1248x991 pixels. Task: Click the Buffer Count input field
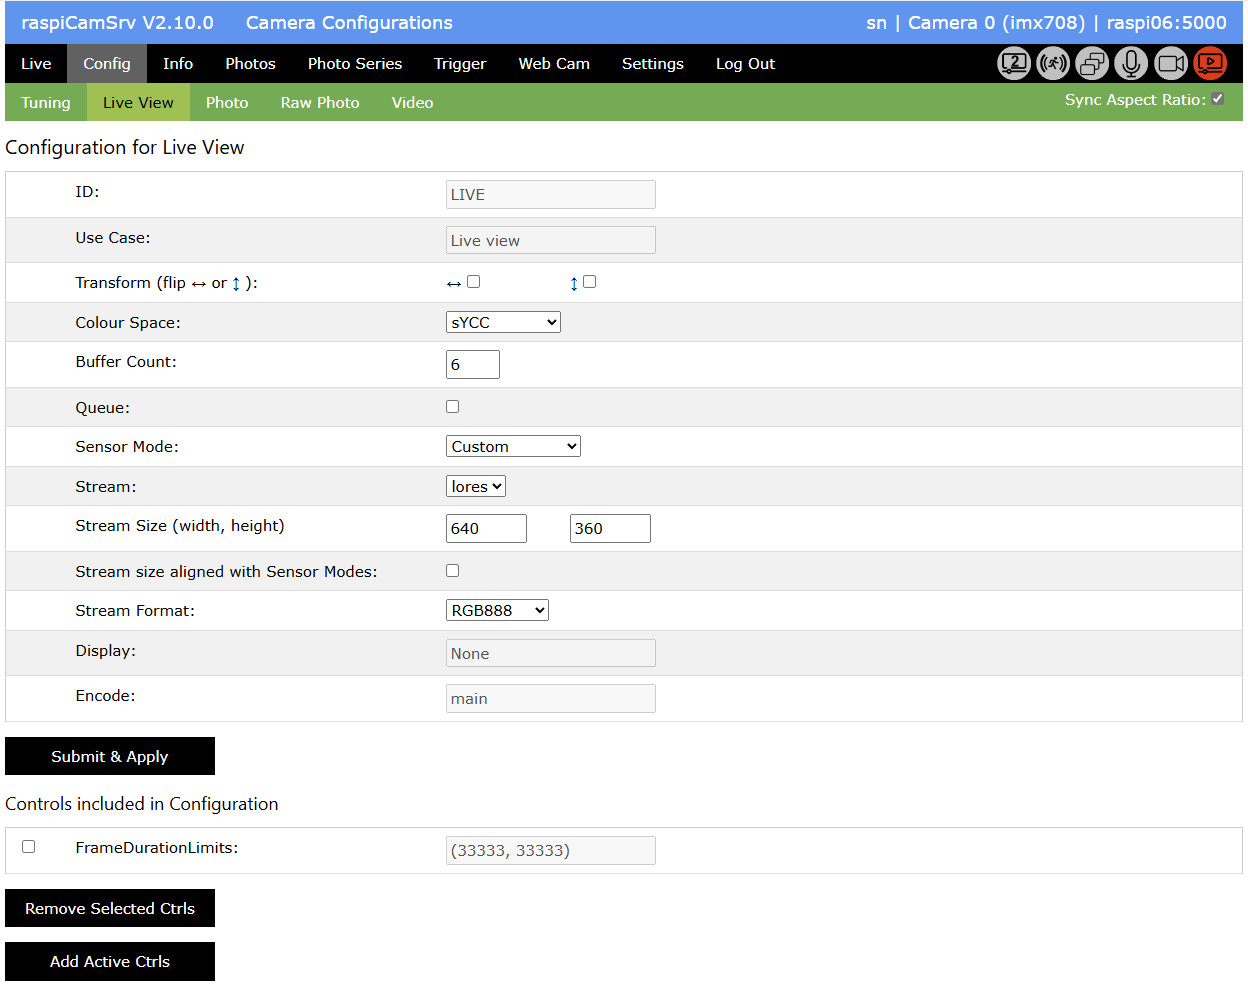[x=472, y=365]
